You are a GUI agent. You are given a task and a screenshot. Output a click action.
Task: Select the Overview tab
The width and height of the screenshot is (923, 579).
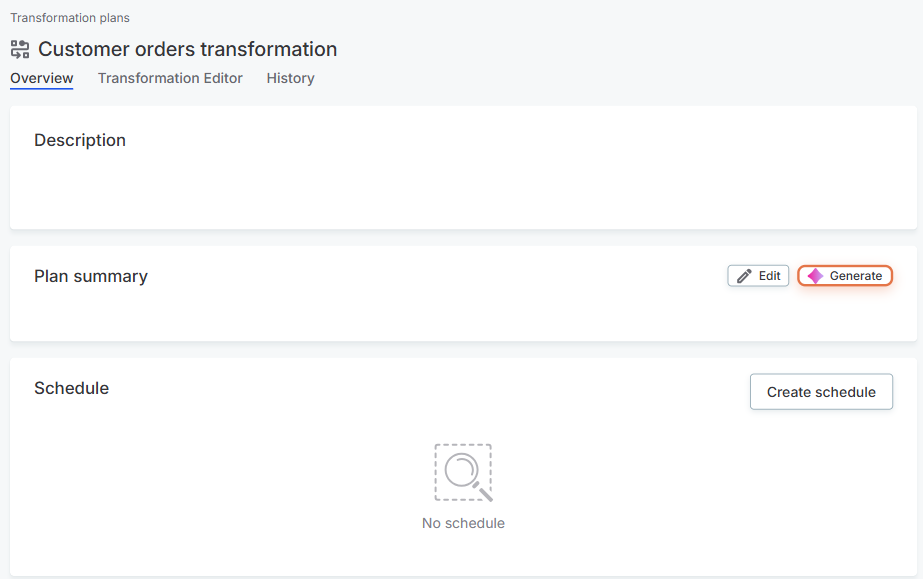41,78
